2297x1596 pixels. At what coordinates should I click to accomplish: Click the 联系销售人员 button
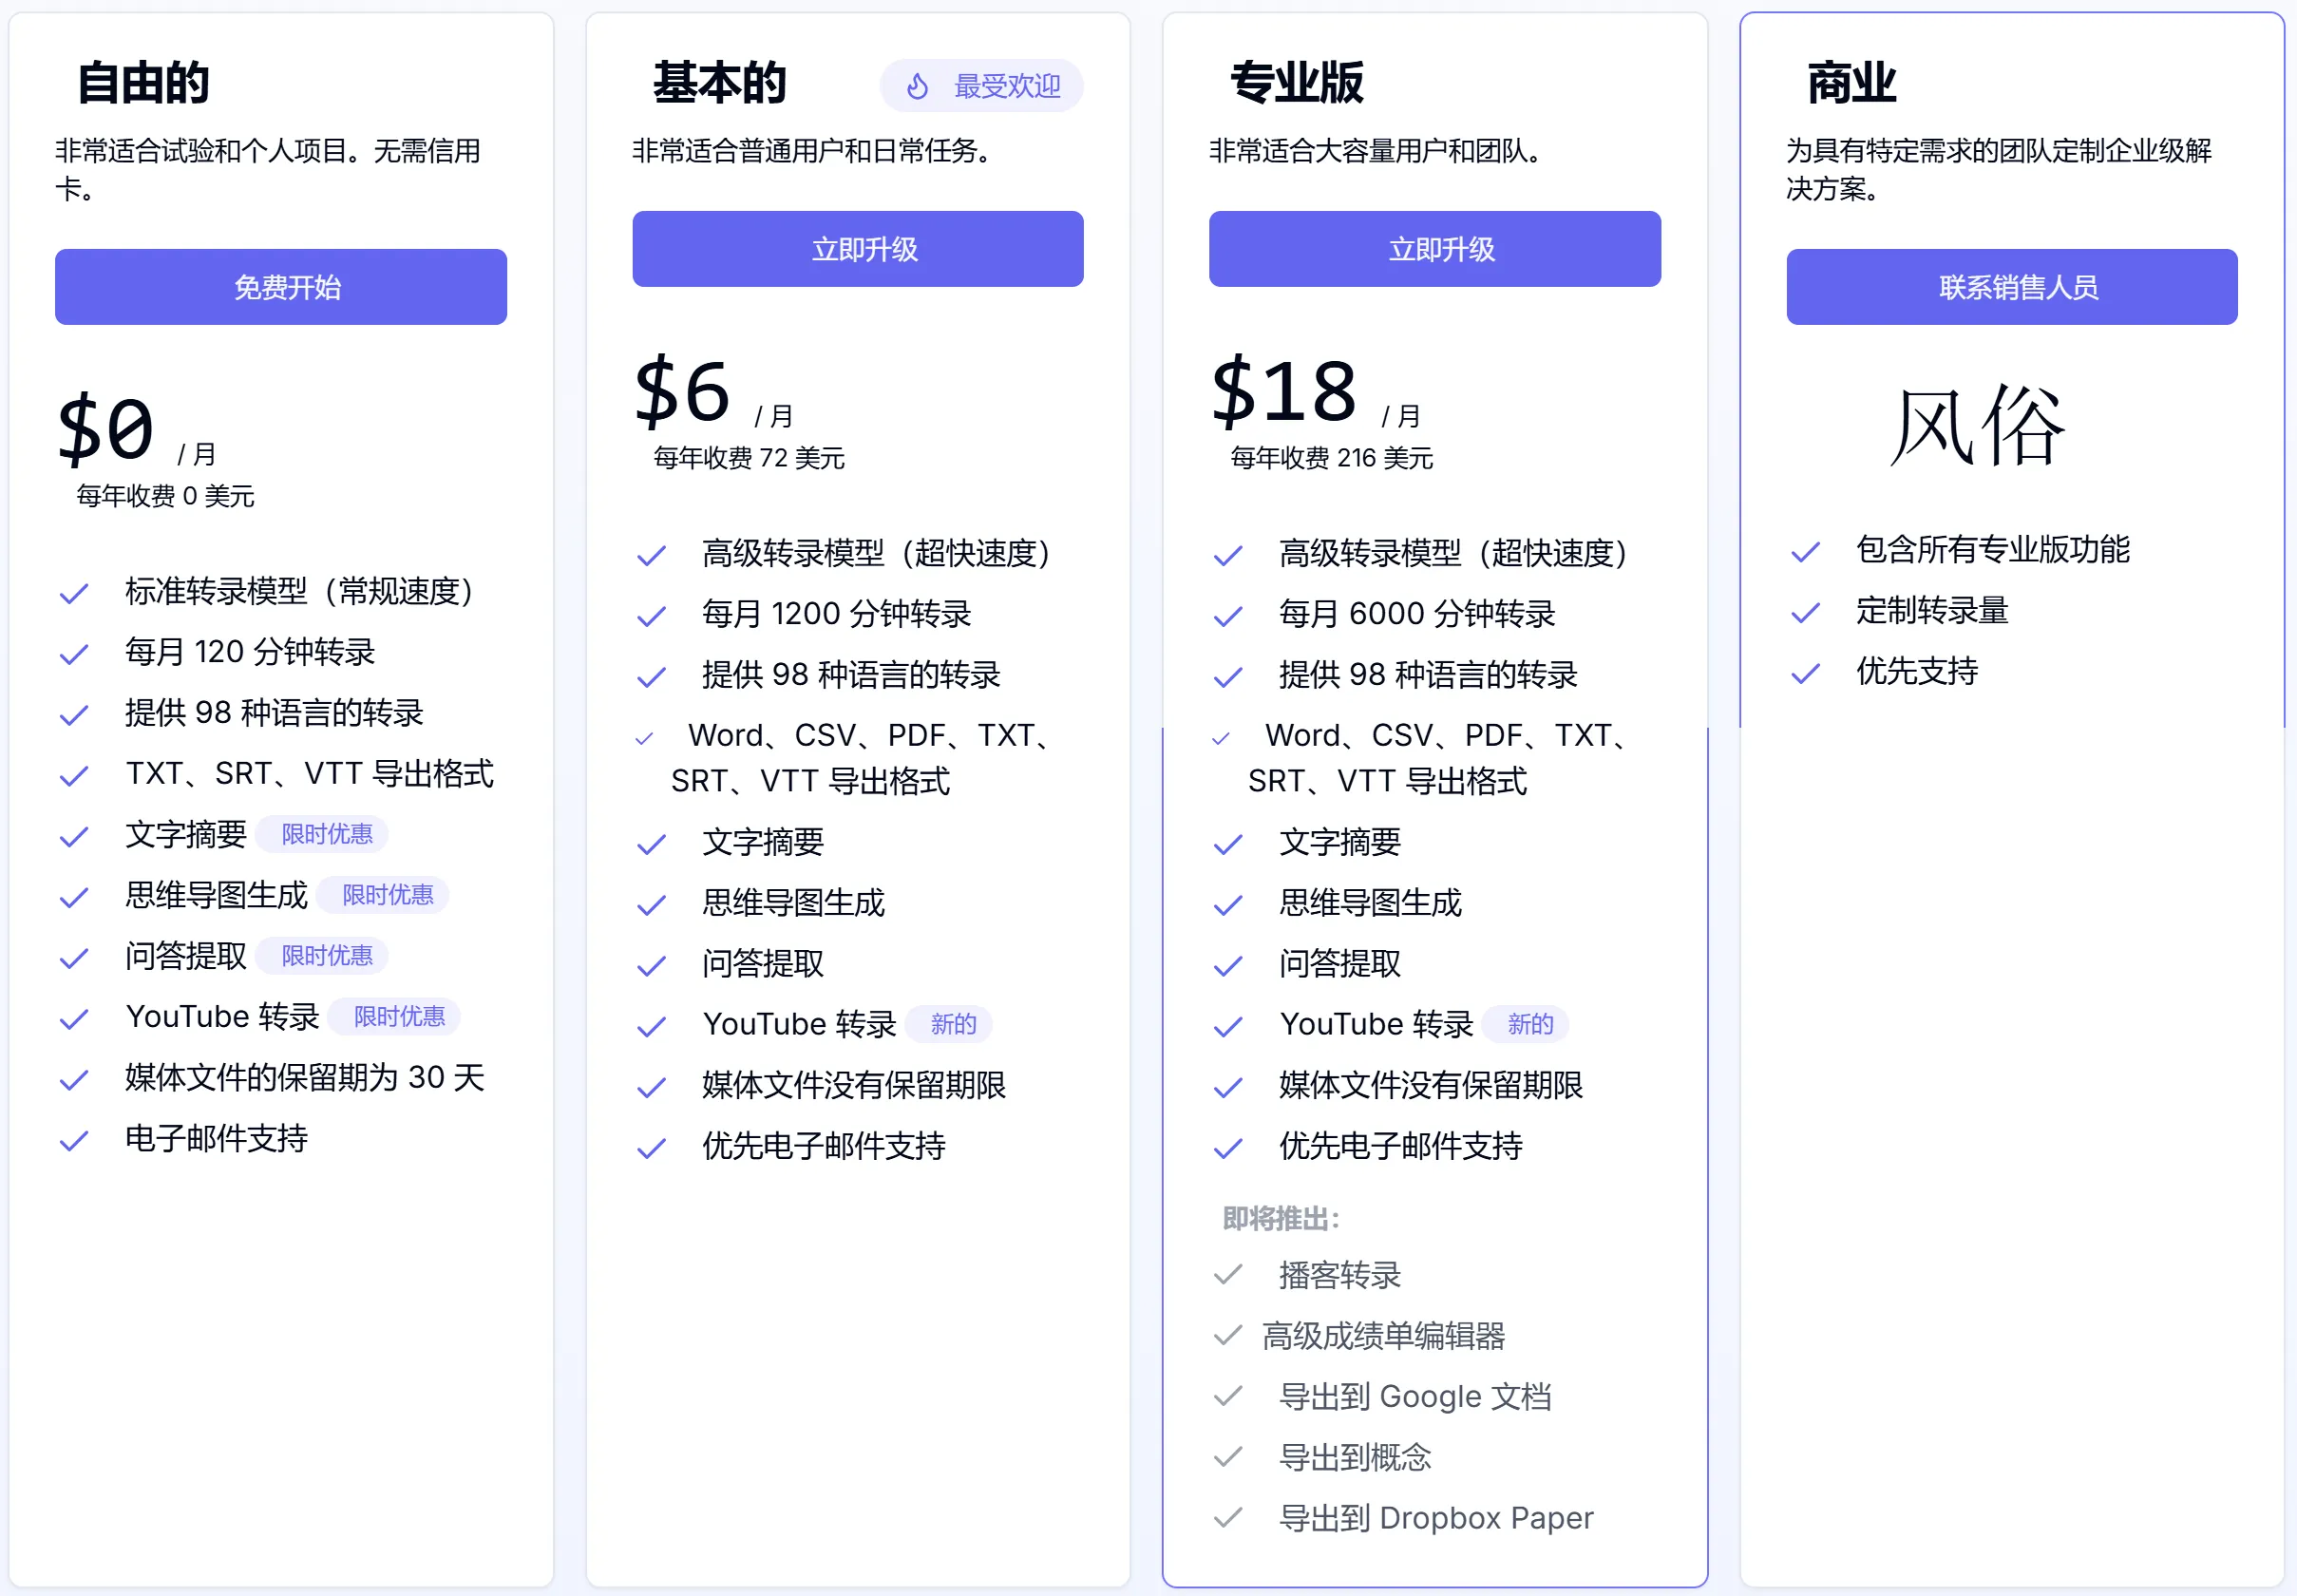[2011, 287]
